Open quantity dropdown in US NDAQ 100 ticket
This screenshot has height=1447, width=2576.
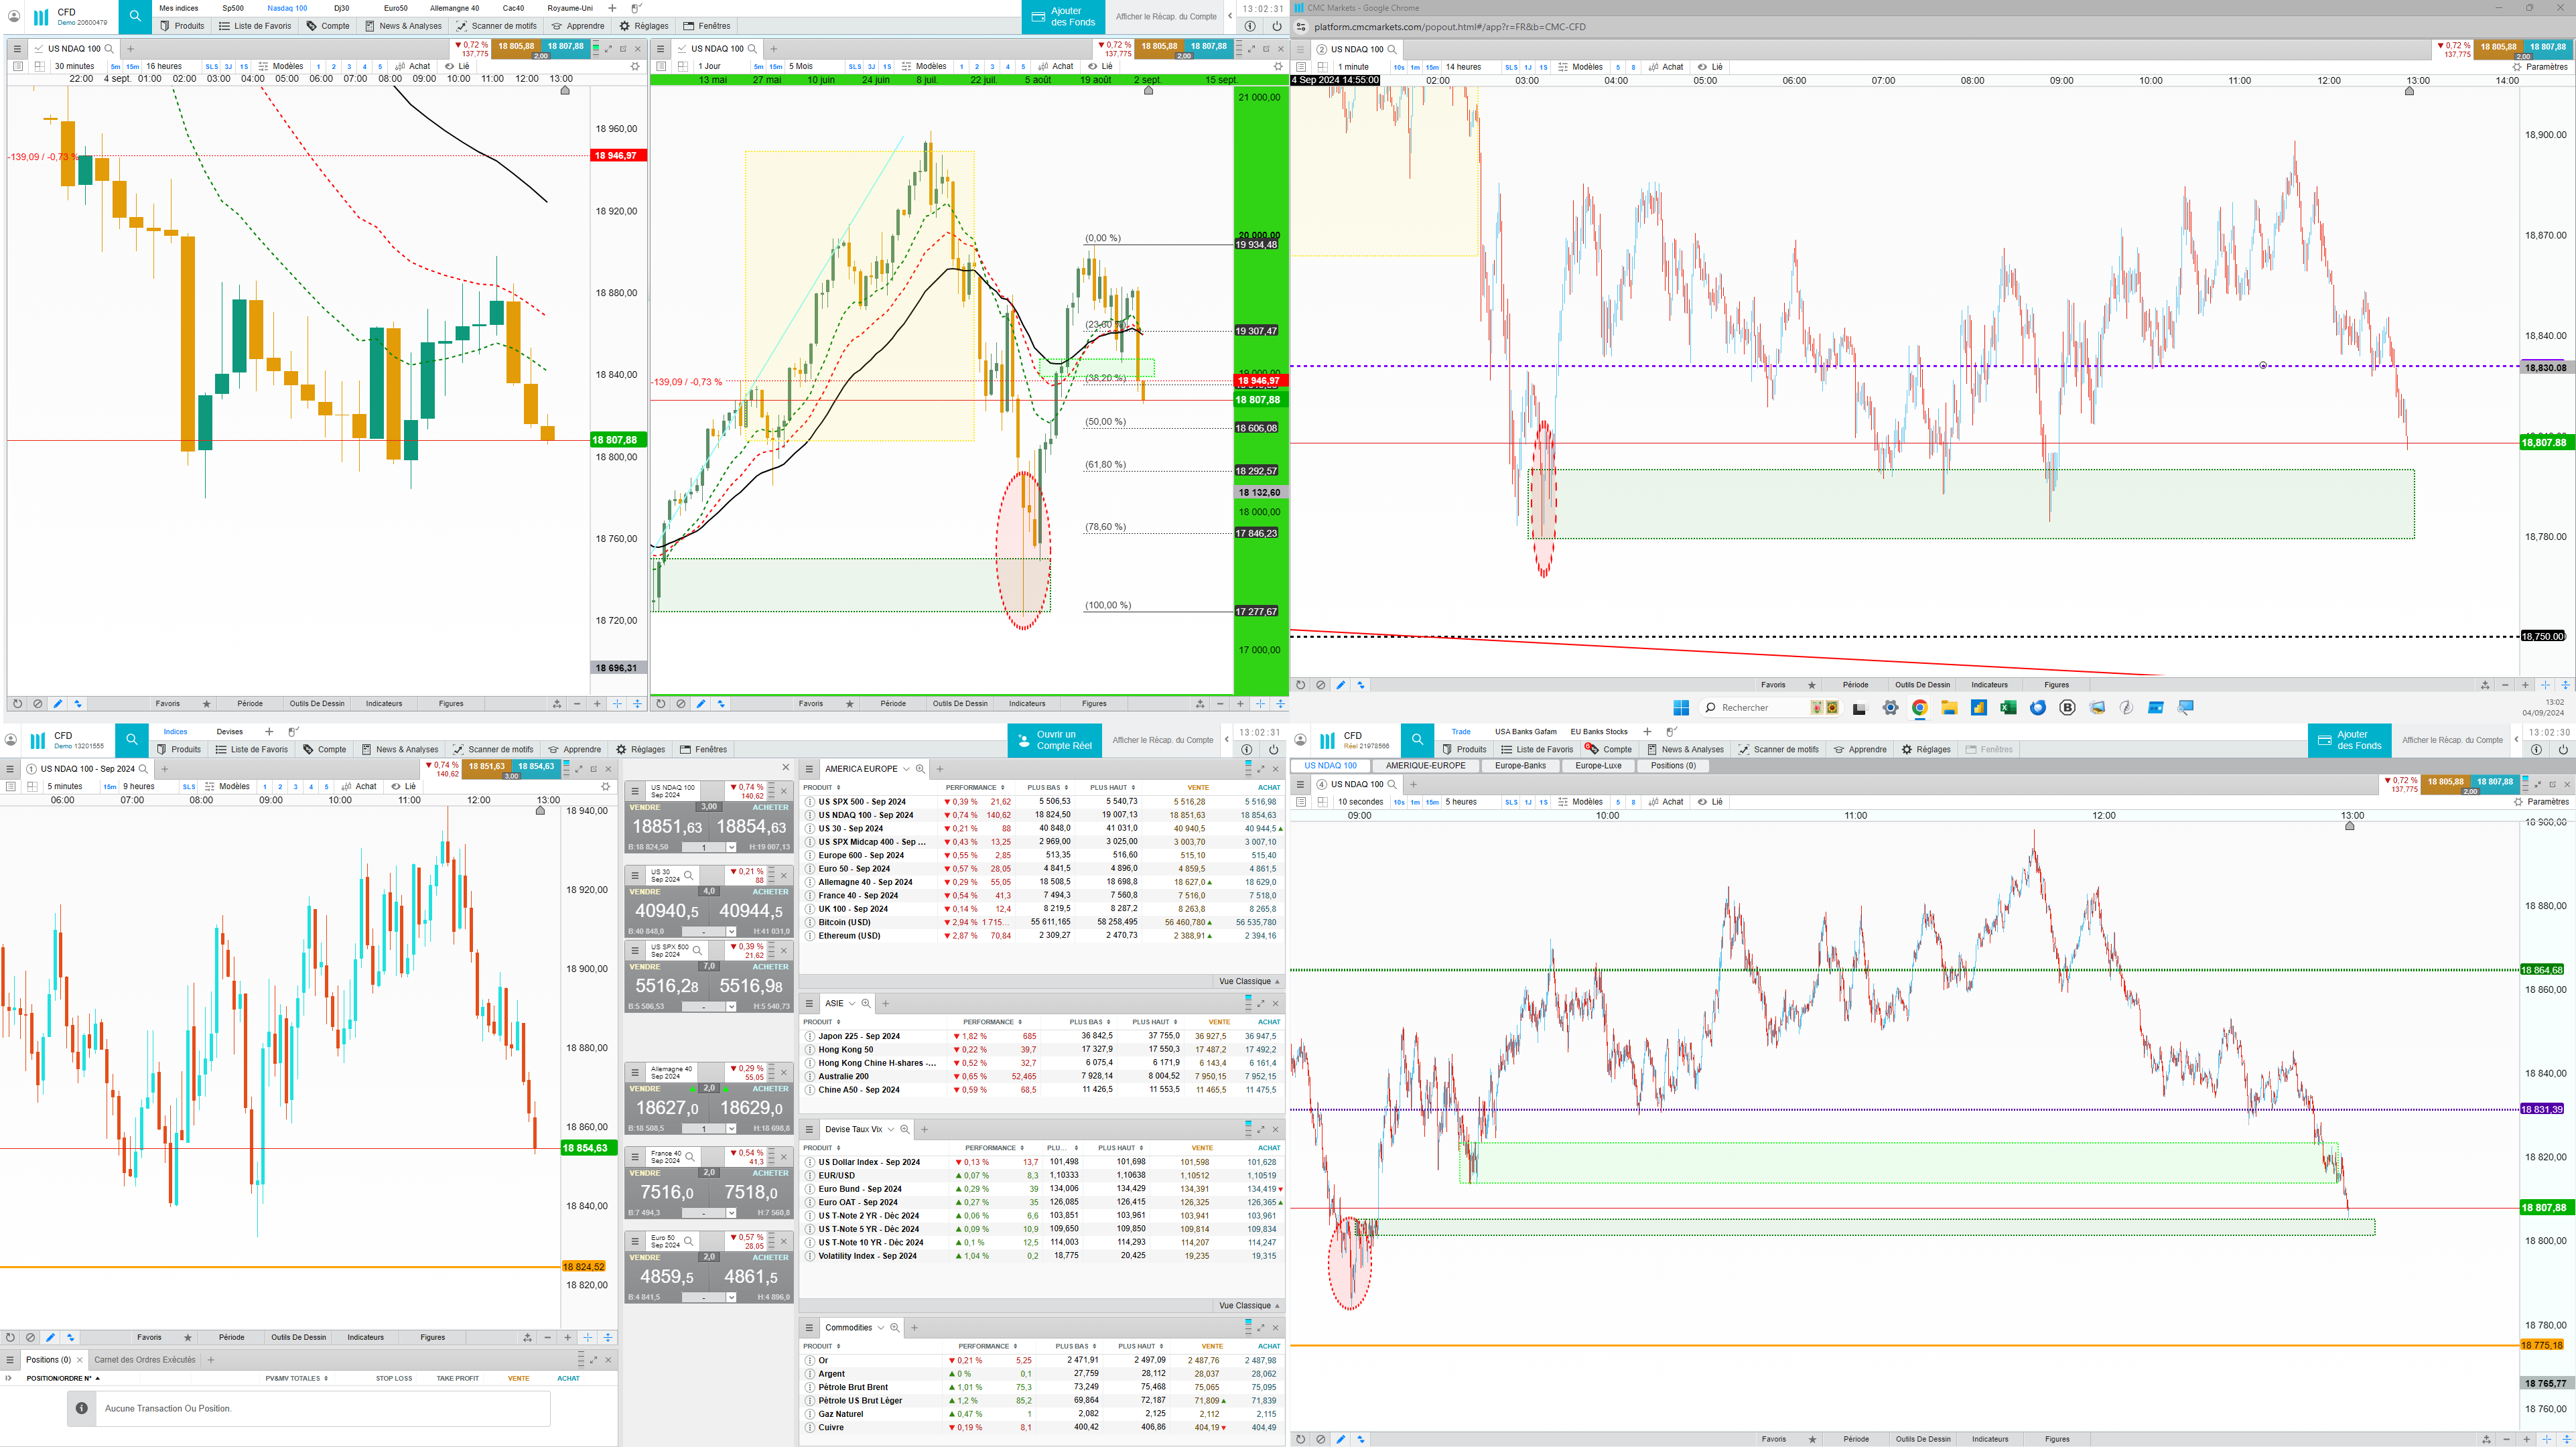[x=731, y=847]
